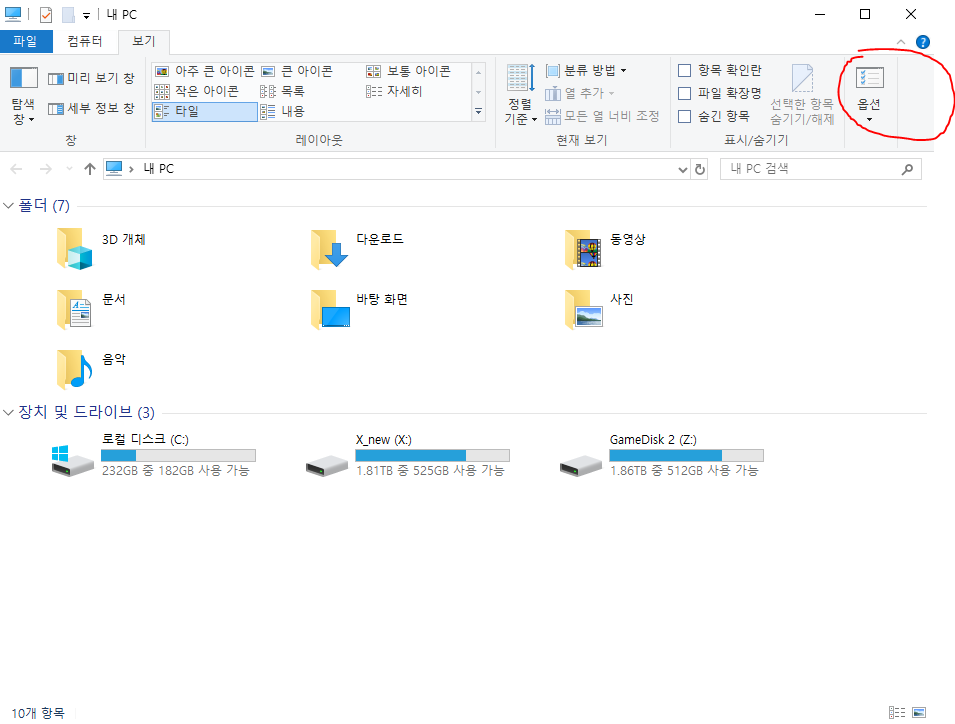
Task: Switch to the 보기 tab
Action: (144, 41)
